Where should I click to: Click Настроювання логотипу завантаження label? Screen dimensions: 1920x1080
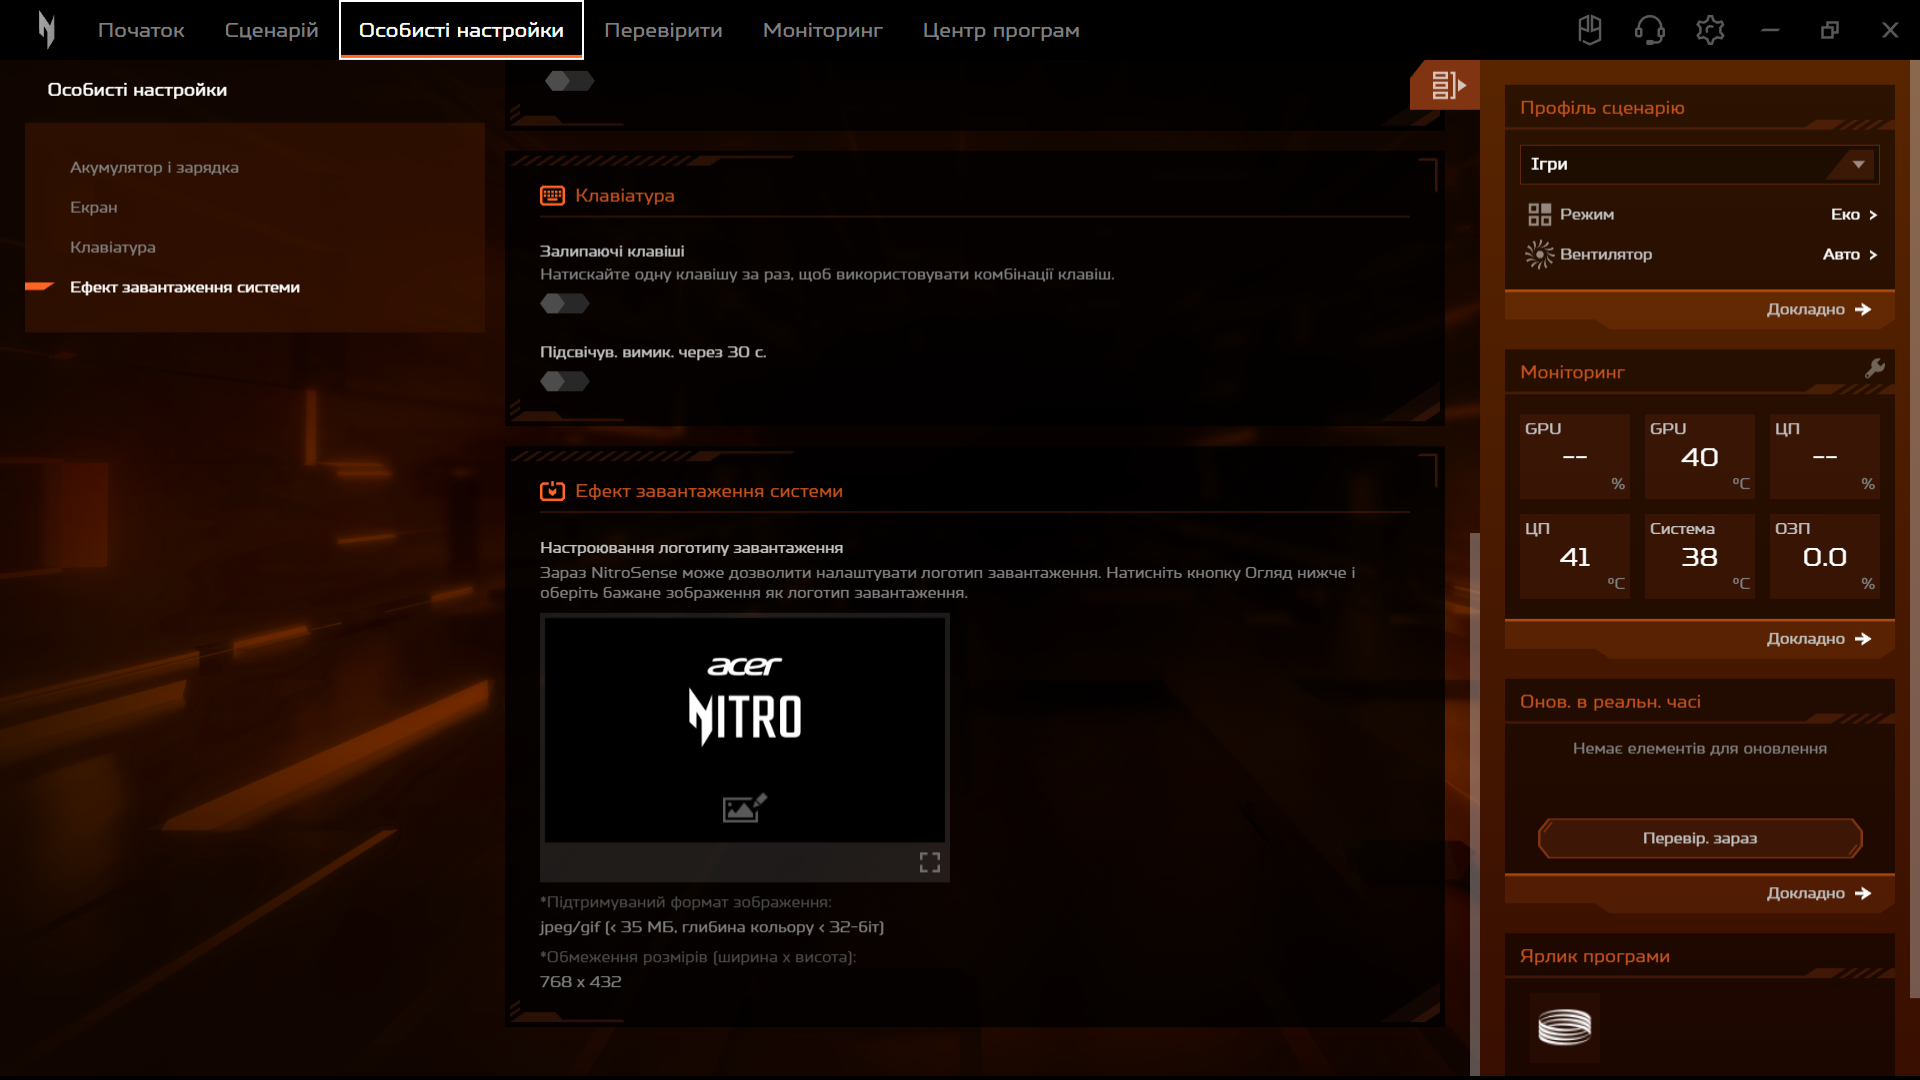691,548
